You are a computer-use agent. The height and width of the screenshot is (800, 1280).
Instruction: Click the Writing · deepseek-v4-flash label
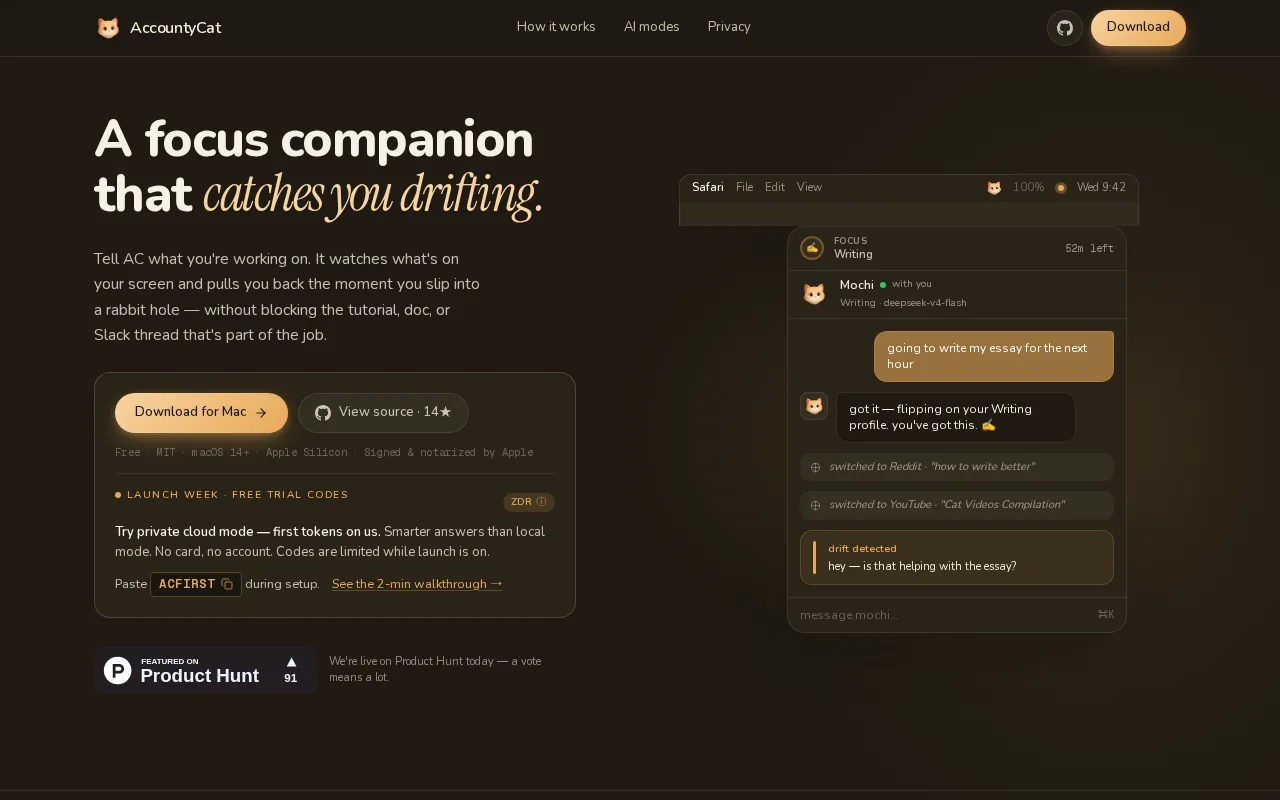[x=903, y=303]
